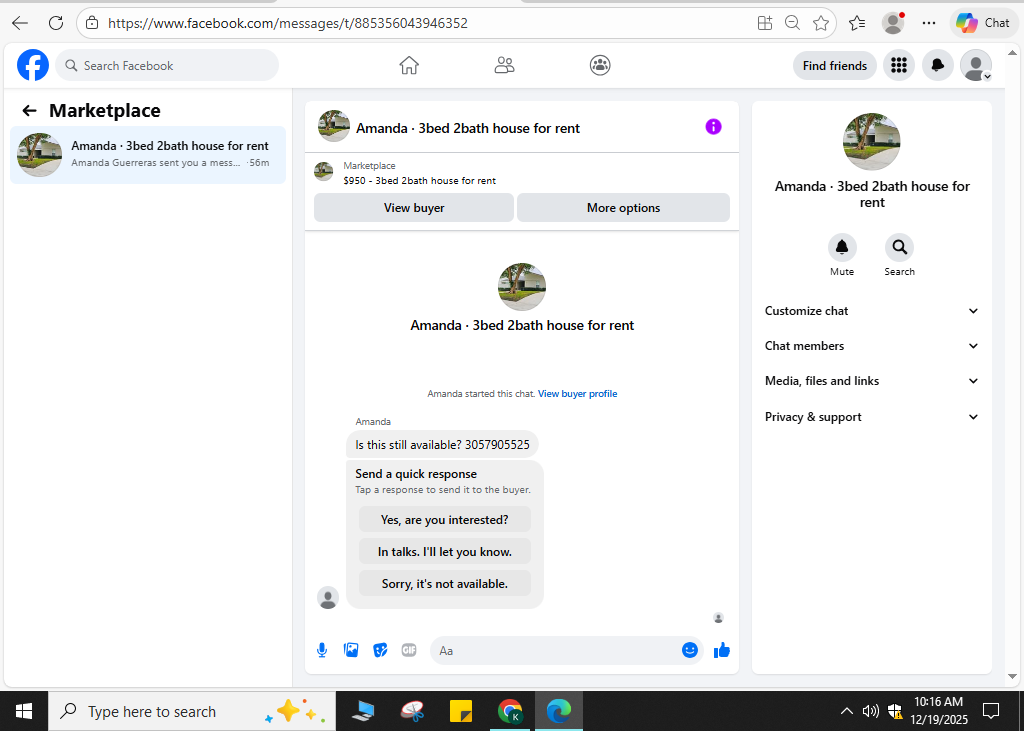Send quick response "In talks. I'll let you know."

(x=445, y=552)
